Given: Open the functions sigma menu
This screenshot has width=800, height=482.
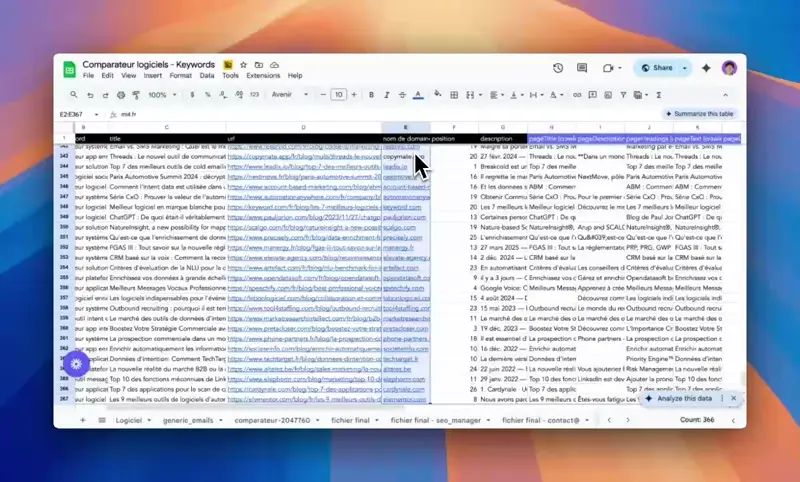Looking at the screenshot, I should coord(659,95).
